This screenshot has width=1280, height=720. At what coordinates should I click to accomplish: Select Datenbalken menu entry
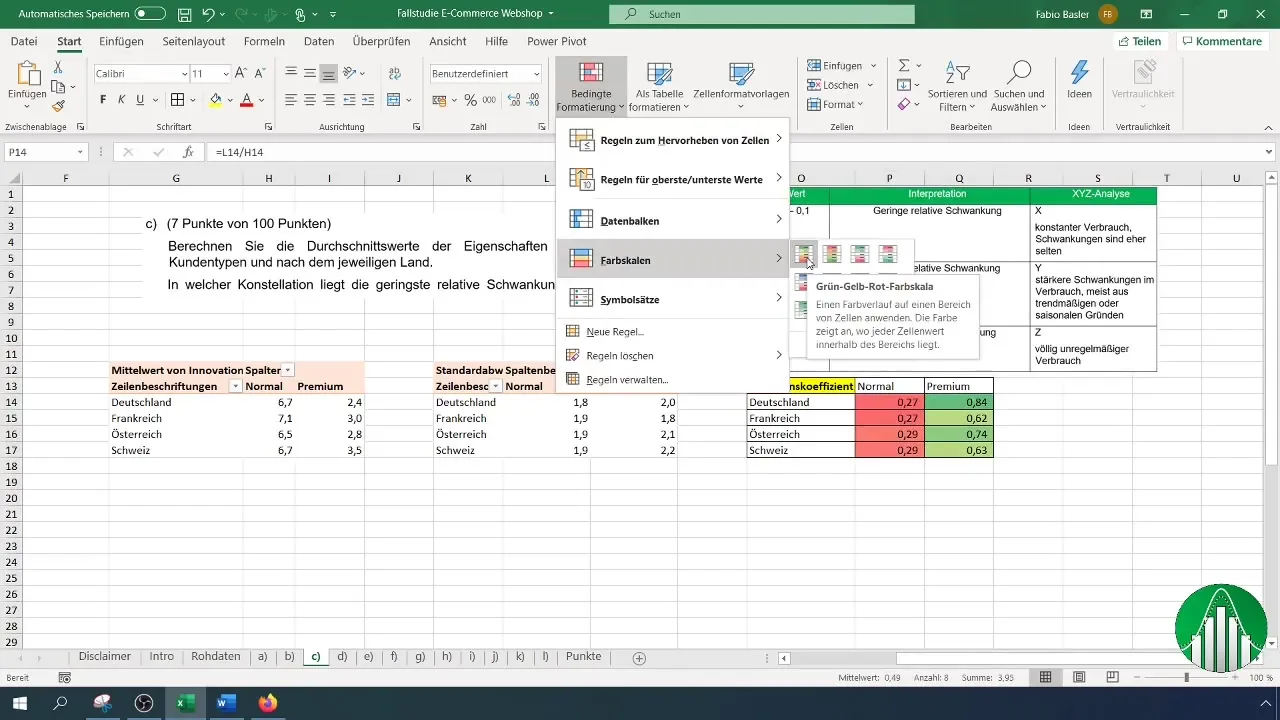[673, 219]
